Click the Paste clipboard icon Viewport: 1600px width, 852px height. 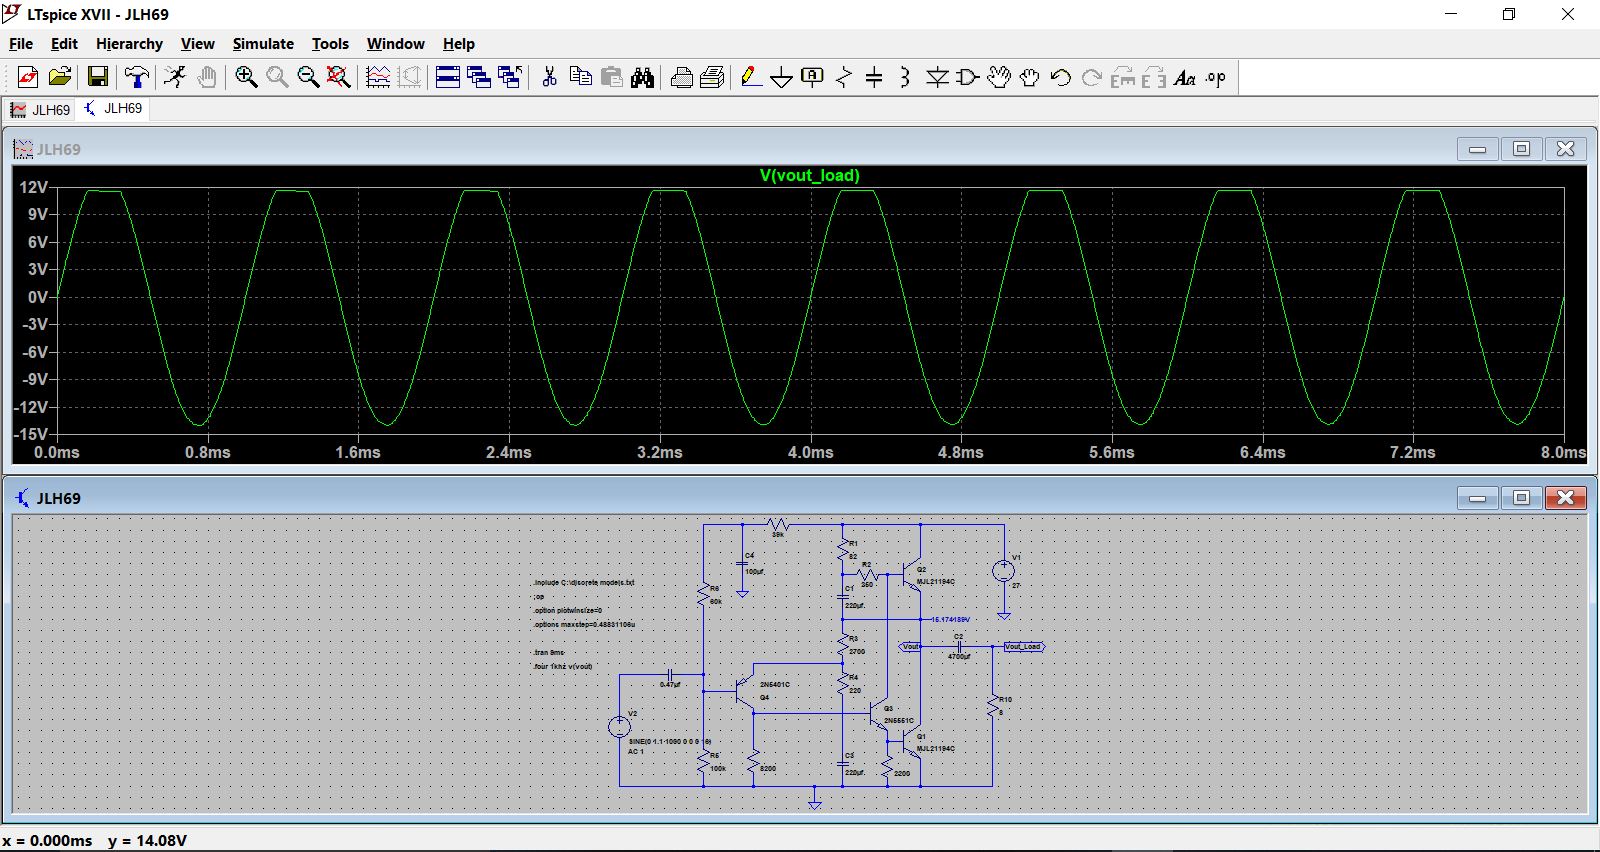coord(611,77)
